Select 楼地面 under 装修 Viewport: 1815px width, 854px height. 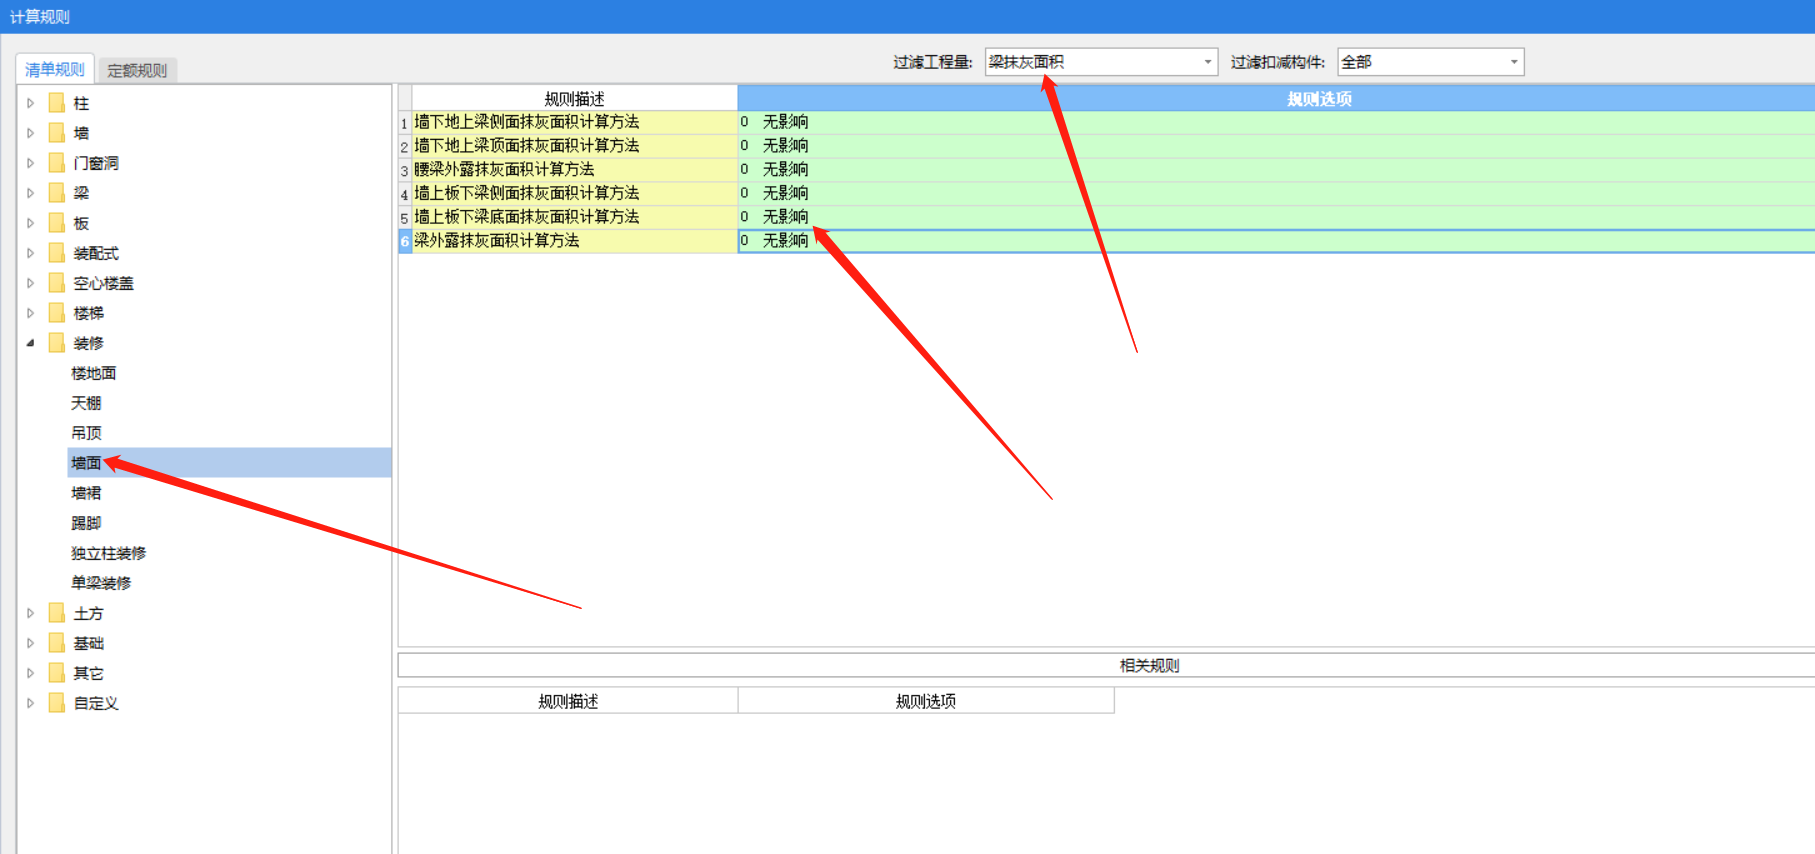pyautogui.click(x=93, y=373)
